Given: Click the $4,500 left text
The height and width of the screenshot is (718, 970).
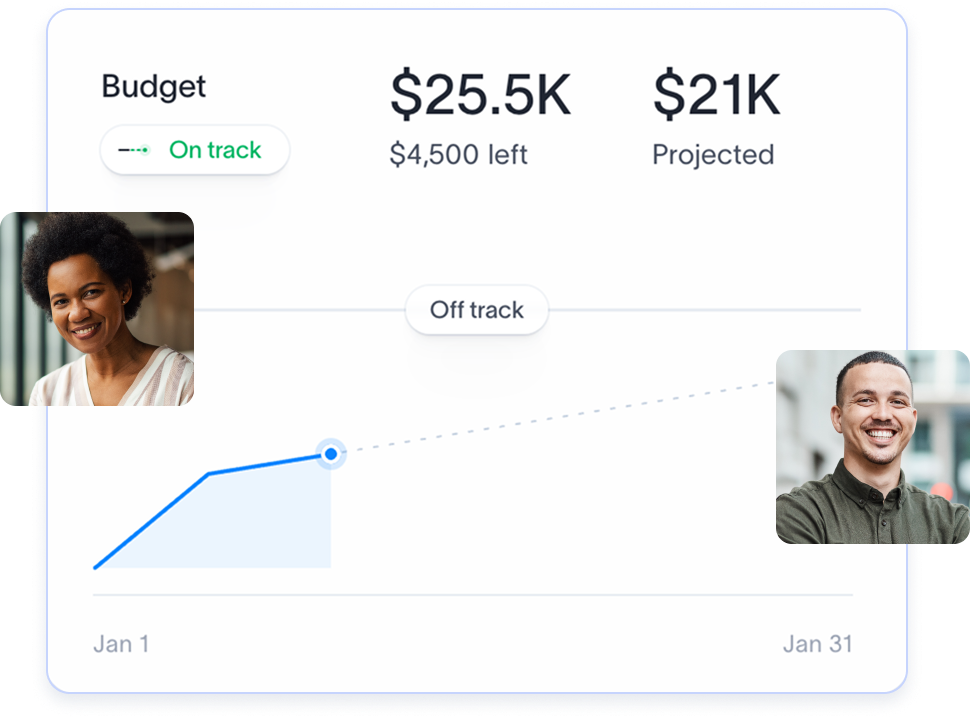Looking at the screenshot, I should click(458, 154).
